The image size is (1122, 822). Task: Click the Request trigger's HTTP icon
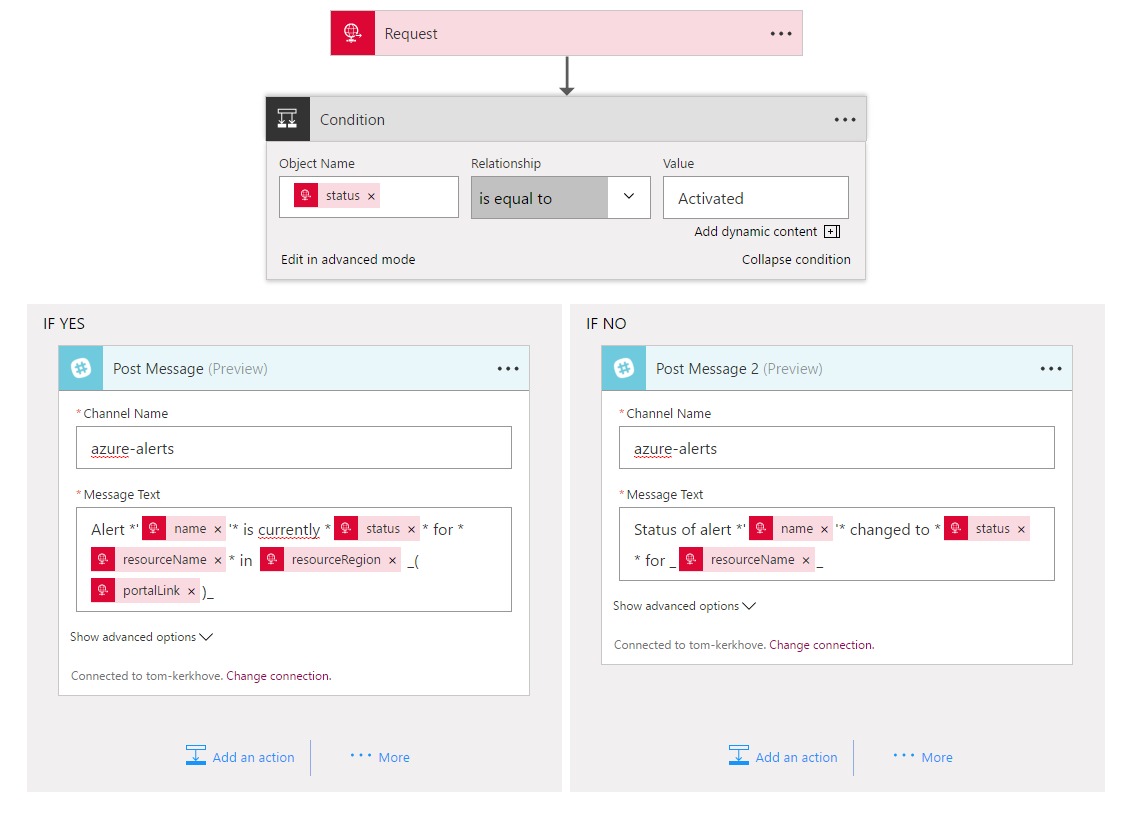point(352,32)
